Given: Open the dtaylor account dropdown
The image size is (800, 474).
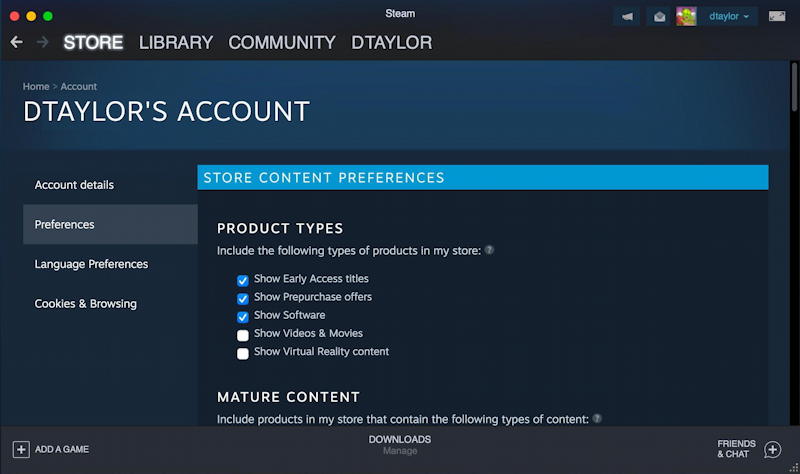Looking at the screenshot, I should (729, 16).
